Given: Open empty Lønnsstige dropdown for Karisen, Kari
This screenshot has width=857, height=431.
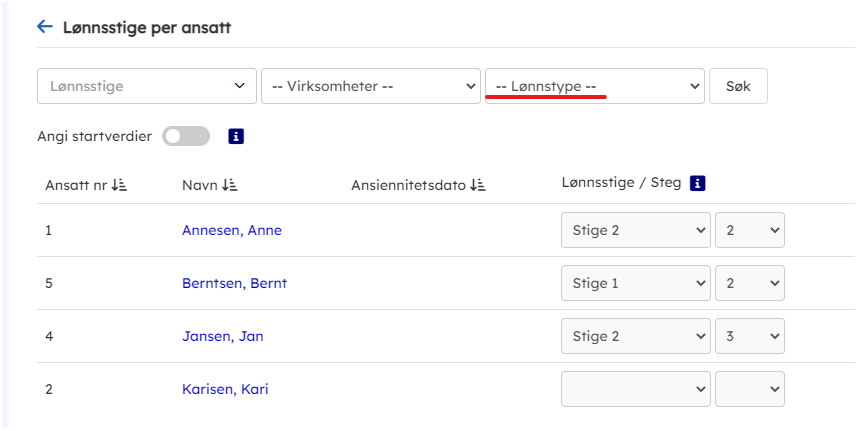Looking at the screenshot, I should click(635, 389).
